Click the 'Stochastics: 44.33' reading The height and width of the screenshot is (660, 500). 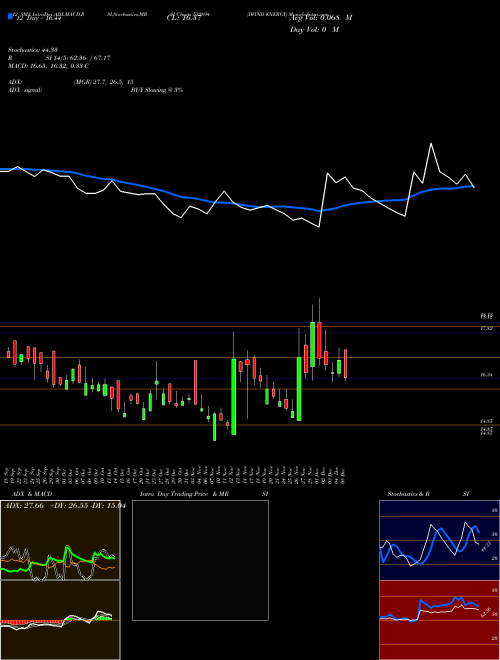32,50
